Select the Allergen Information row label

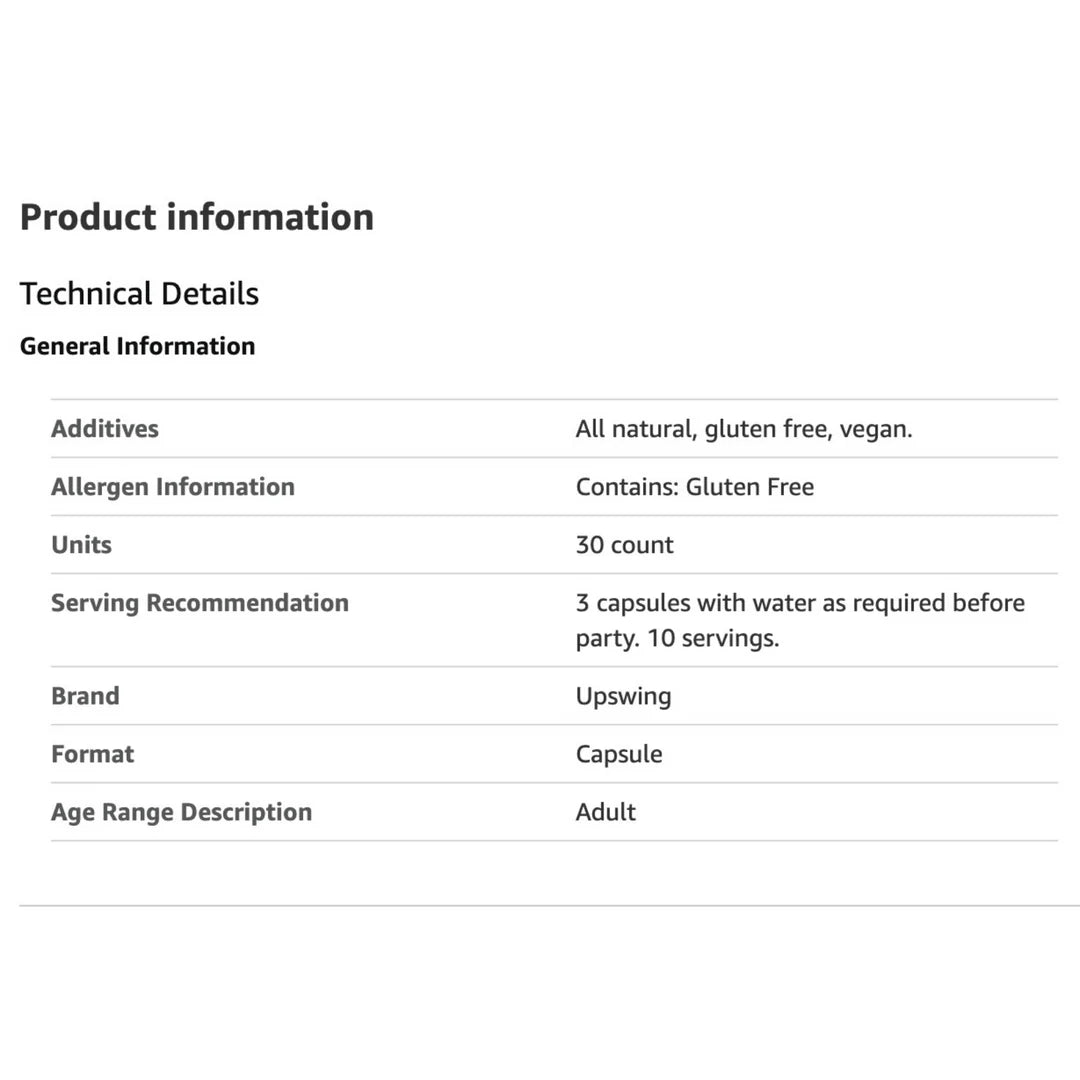[173, 487]
